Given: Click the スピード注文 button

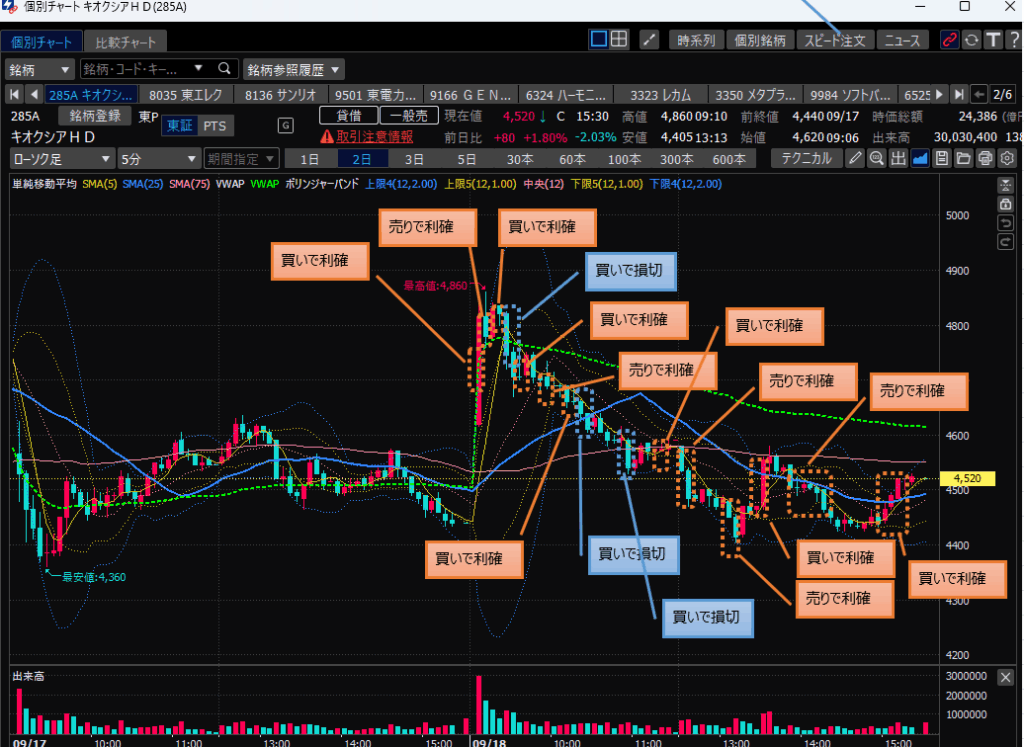Looking at the screenshot, I should pyautogui.click(x=835, y=40).
